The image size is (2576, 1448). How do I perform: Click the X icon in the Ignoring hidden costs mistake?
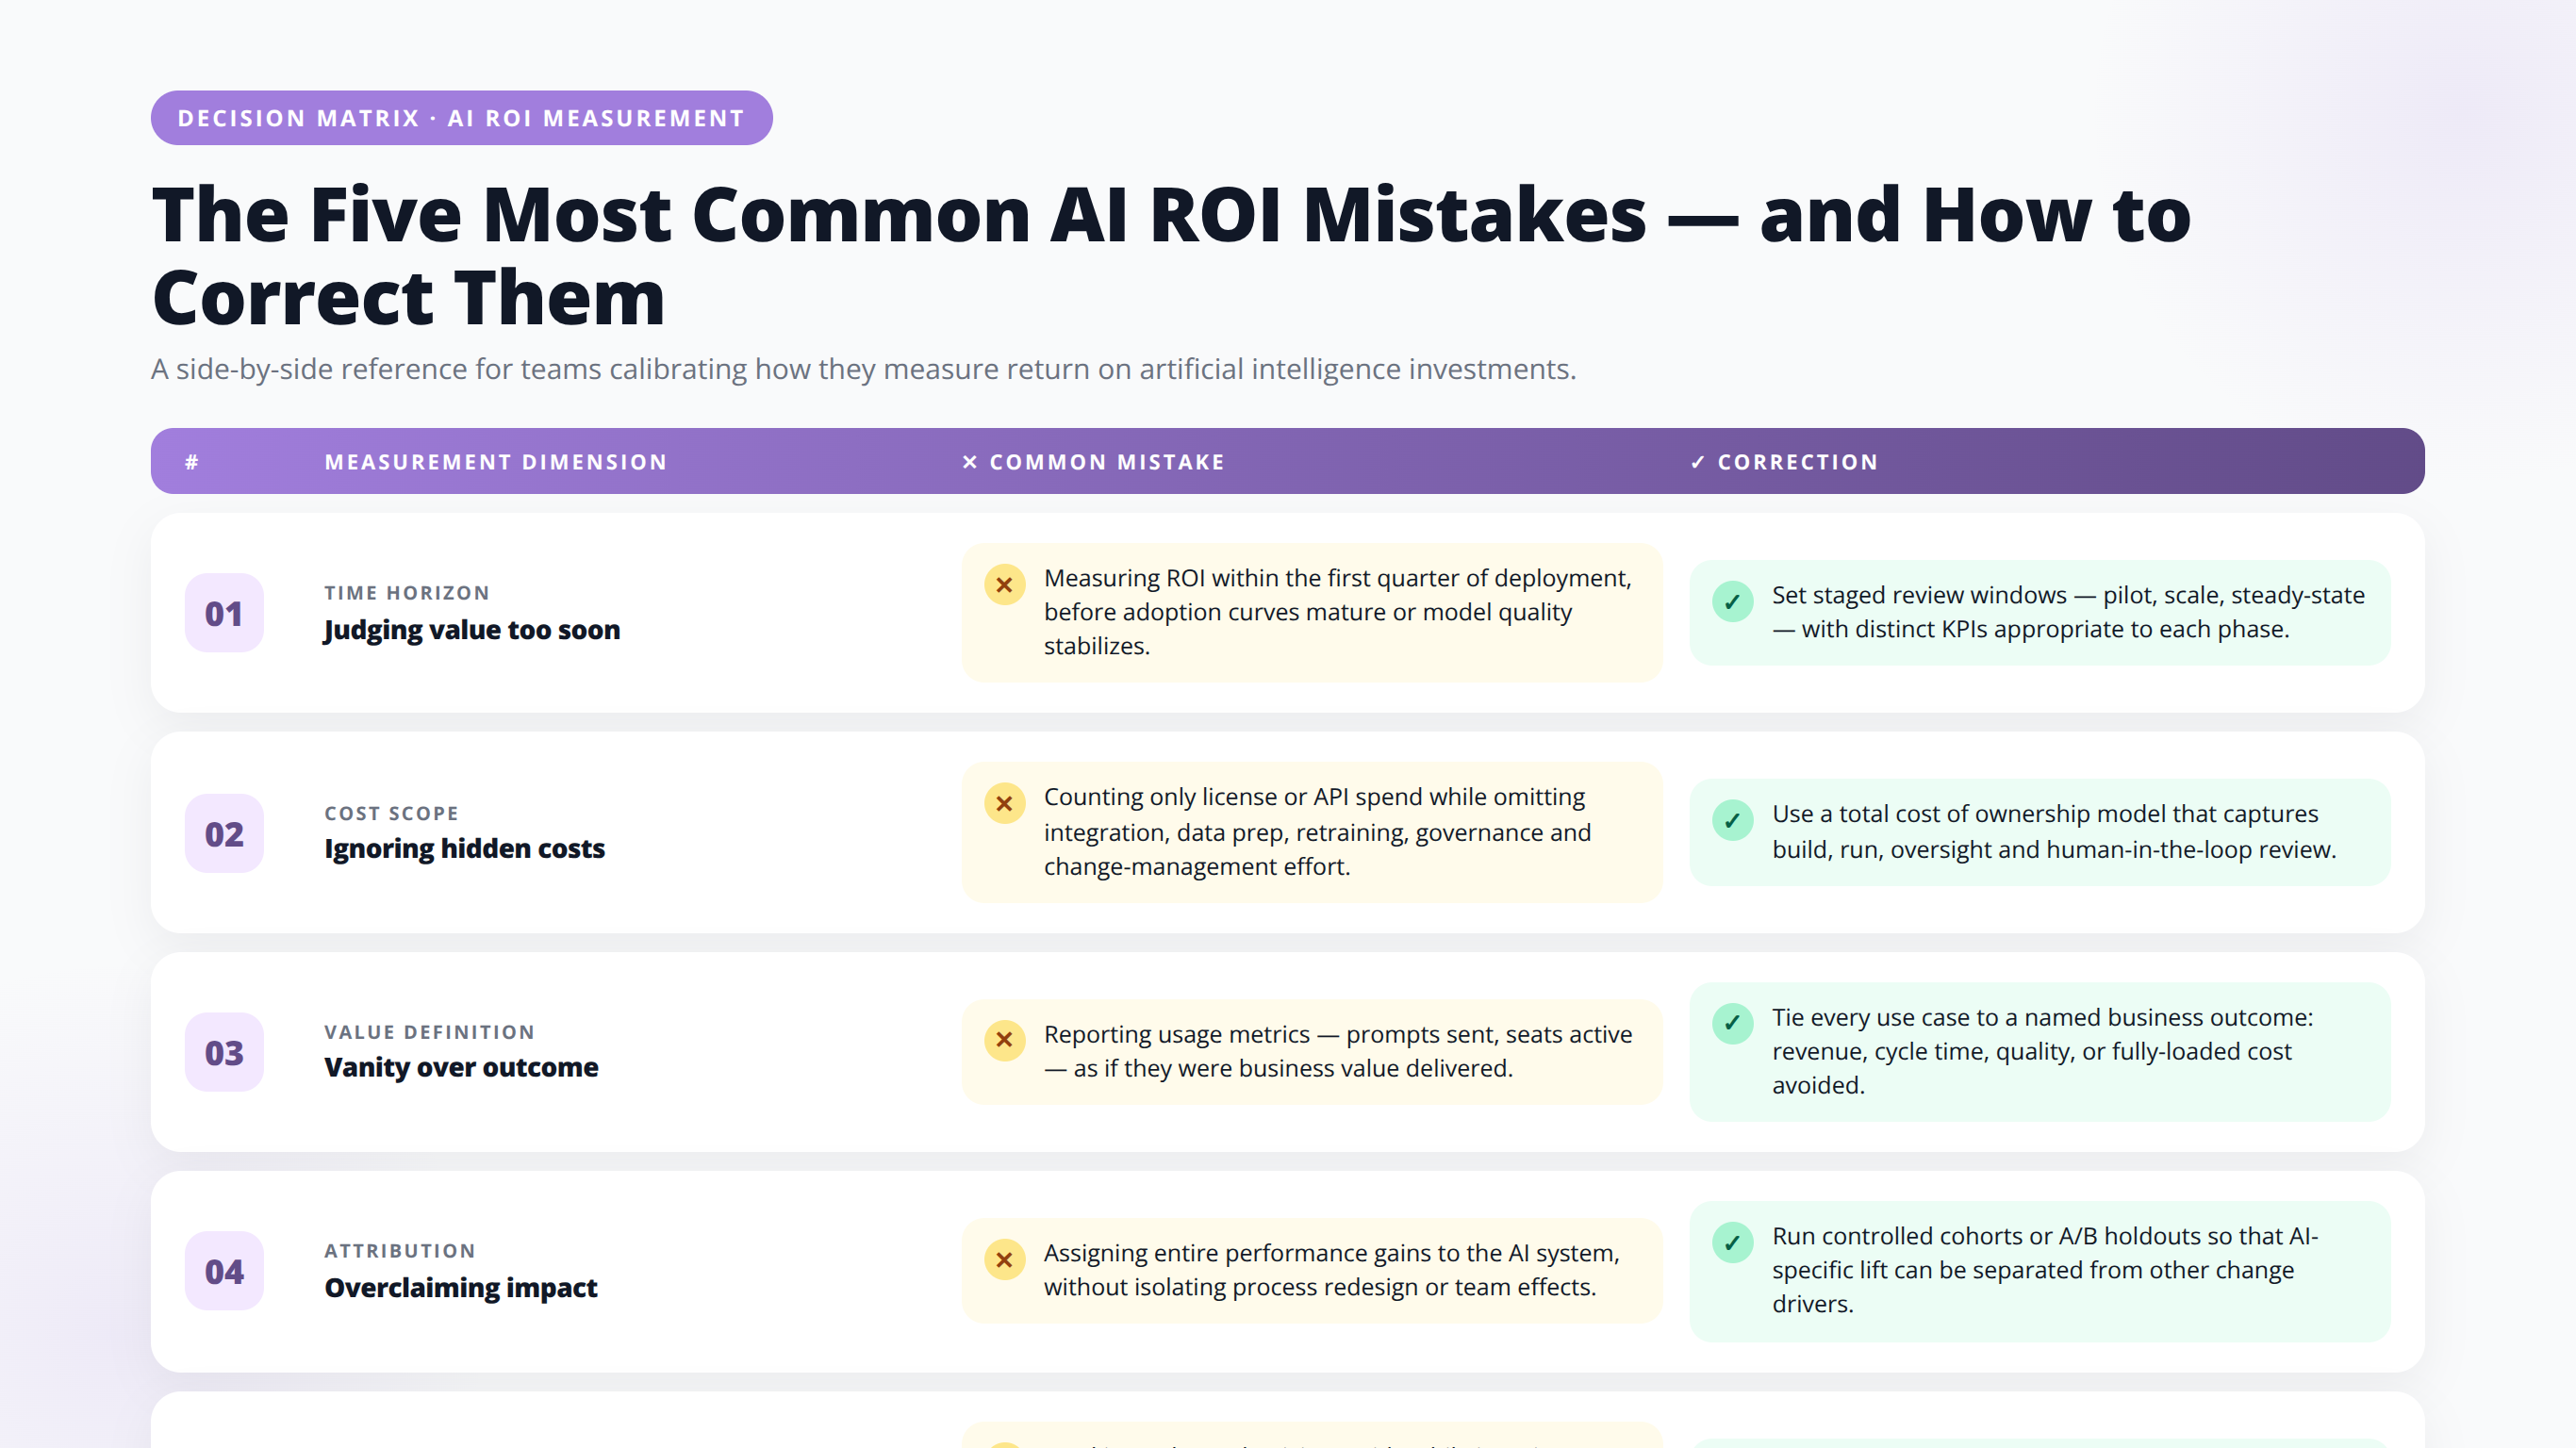coord(1004,804)
